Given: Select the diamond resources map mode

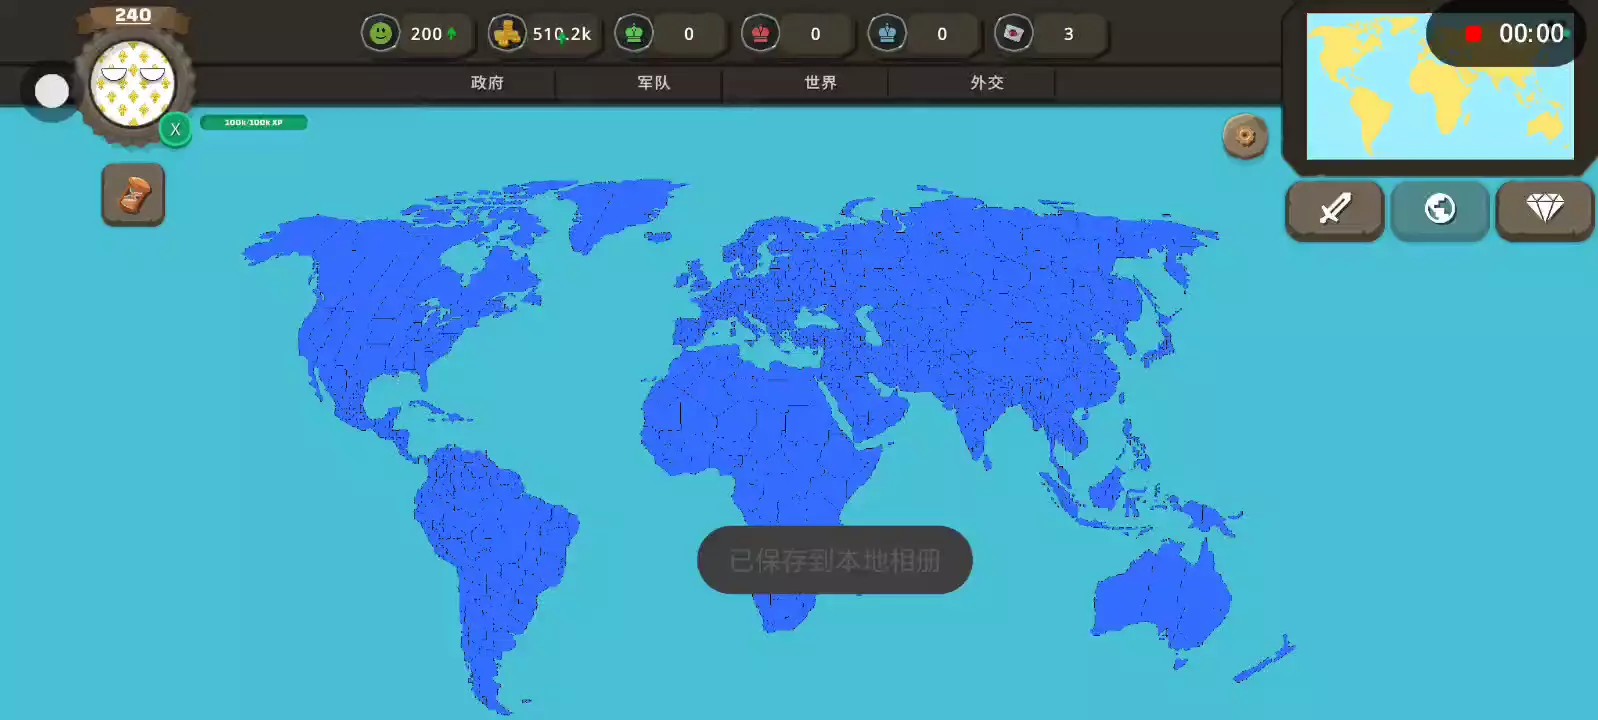Looking at the screenshot, I should pos(1544,209).
